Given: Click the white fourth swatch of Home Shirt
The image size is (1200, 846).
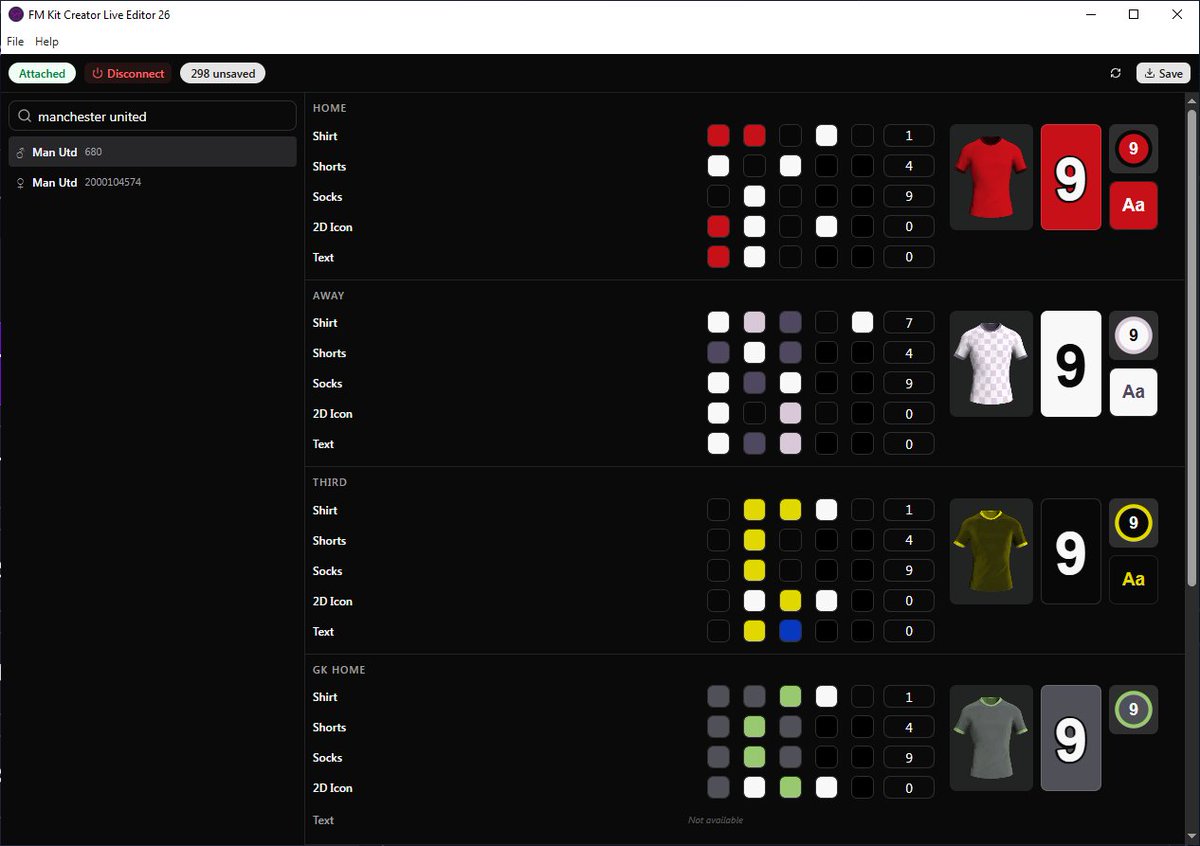Looking at the screenshot, I should (826, 136).
